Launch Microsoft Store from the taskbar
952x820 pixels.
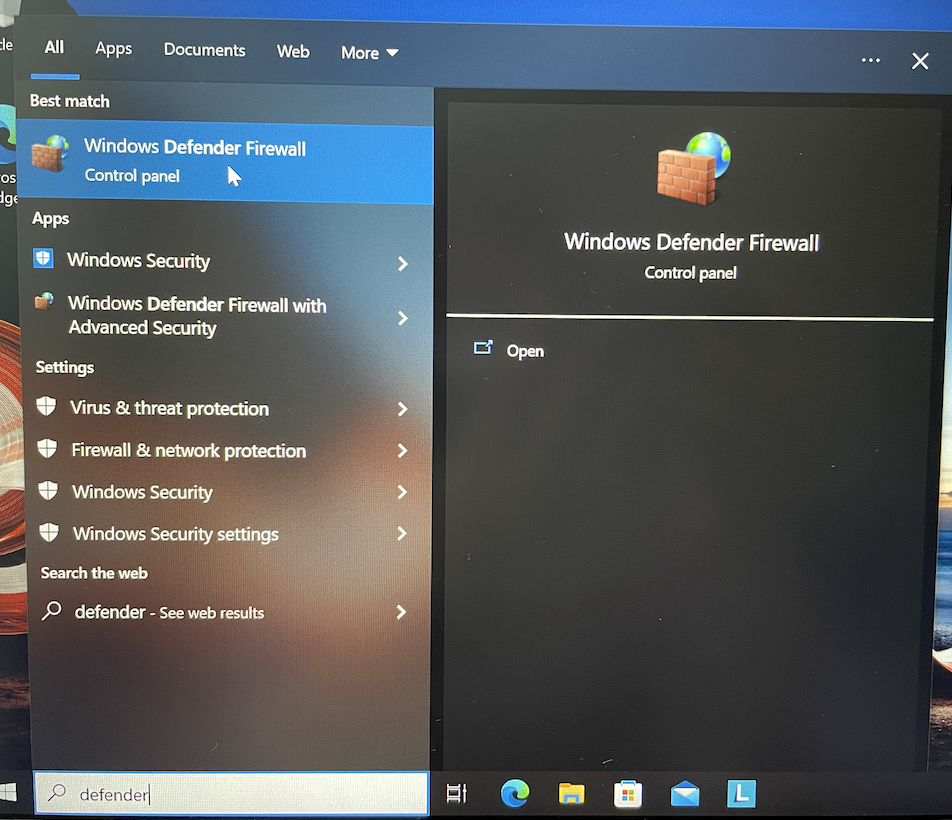click(x=628, y=794)
